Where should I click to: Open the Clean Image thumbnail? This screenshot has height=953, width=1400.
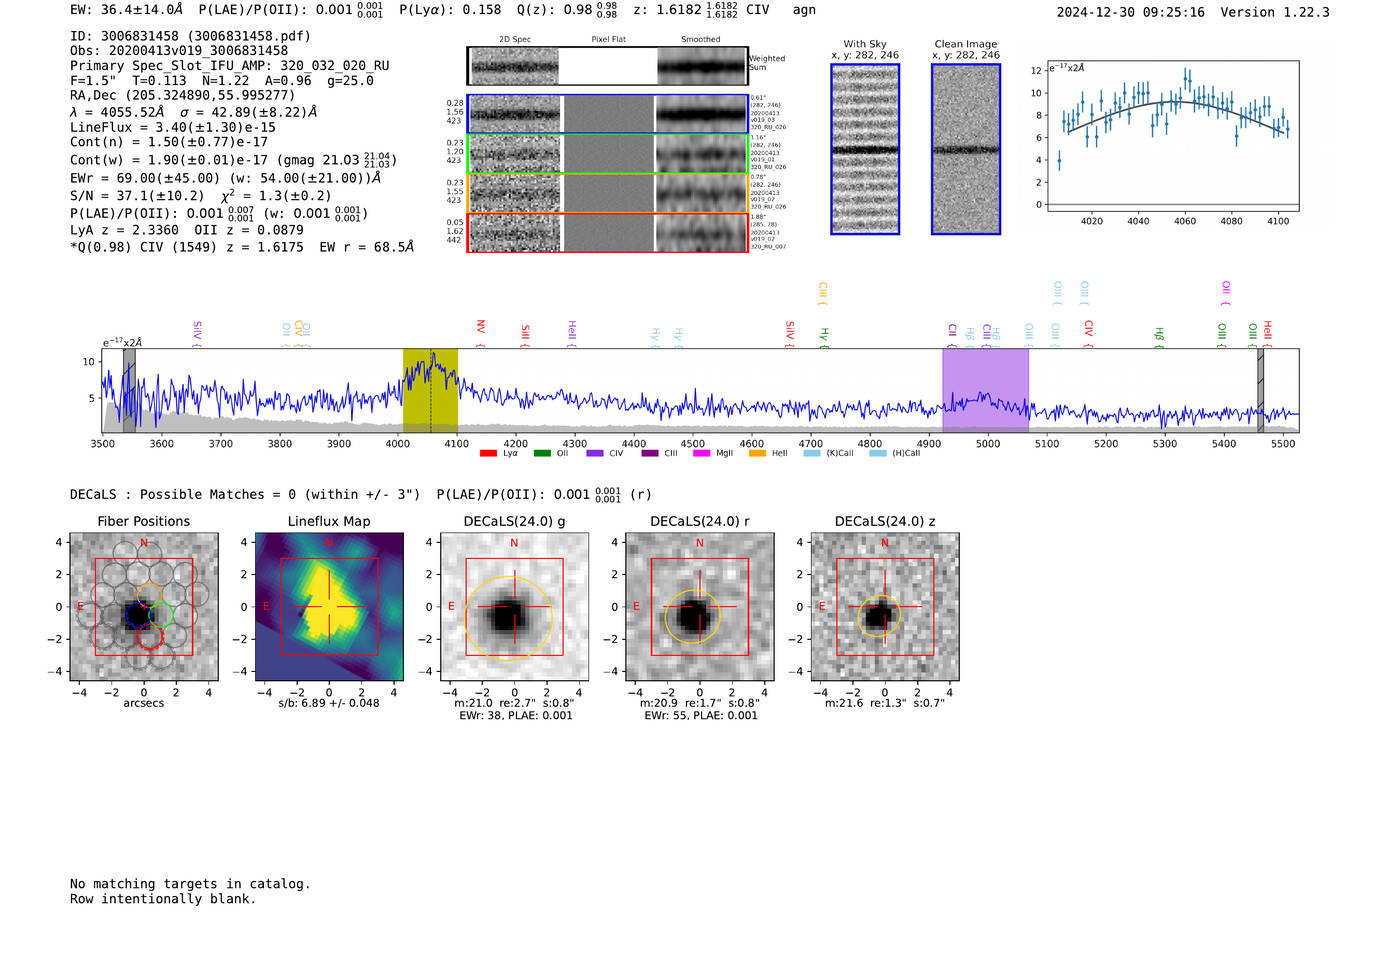966,149
